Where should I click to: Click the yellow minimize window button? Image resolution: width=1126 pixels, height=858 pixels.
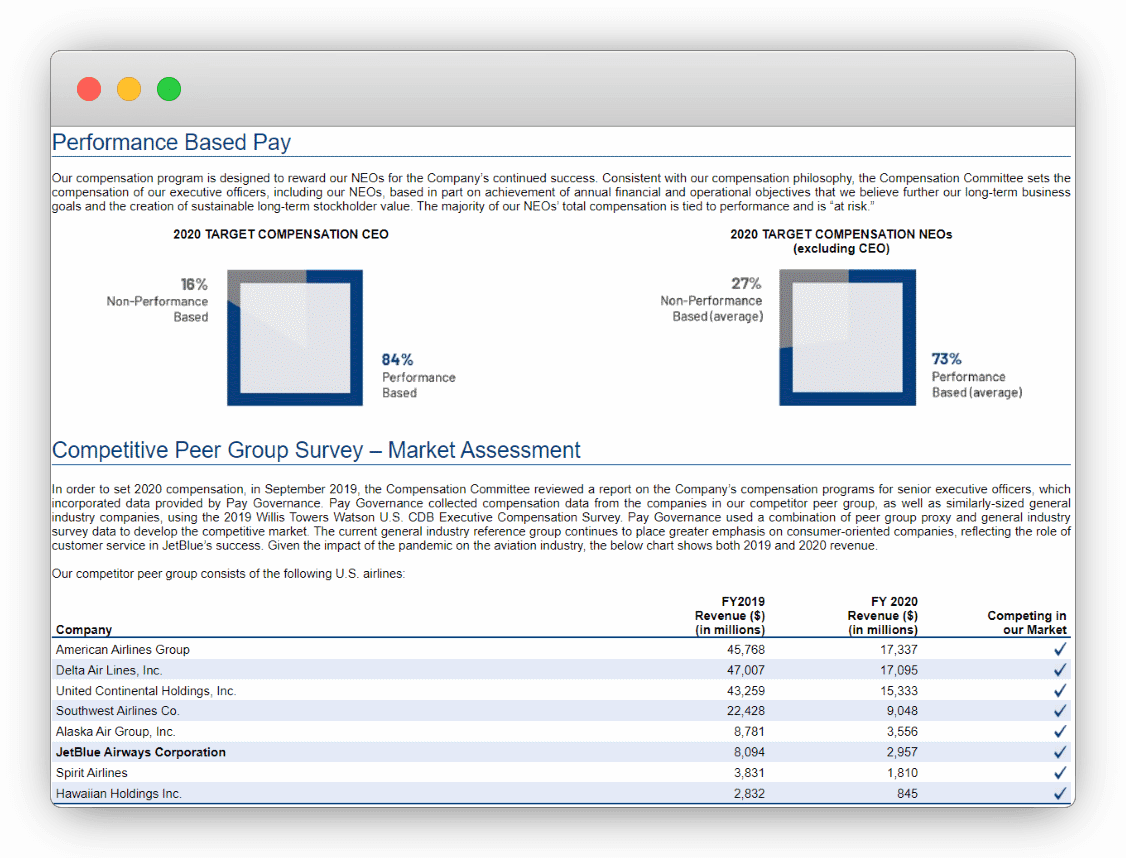point(129,89)
